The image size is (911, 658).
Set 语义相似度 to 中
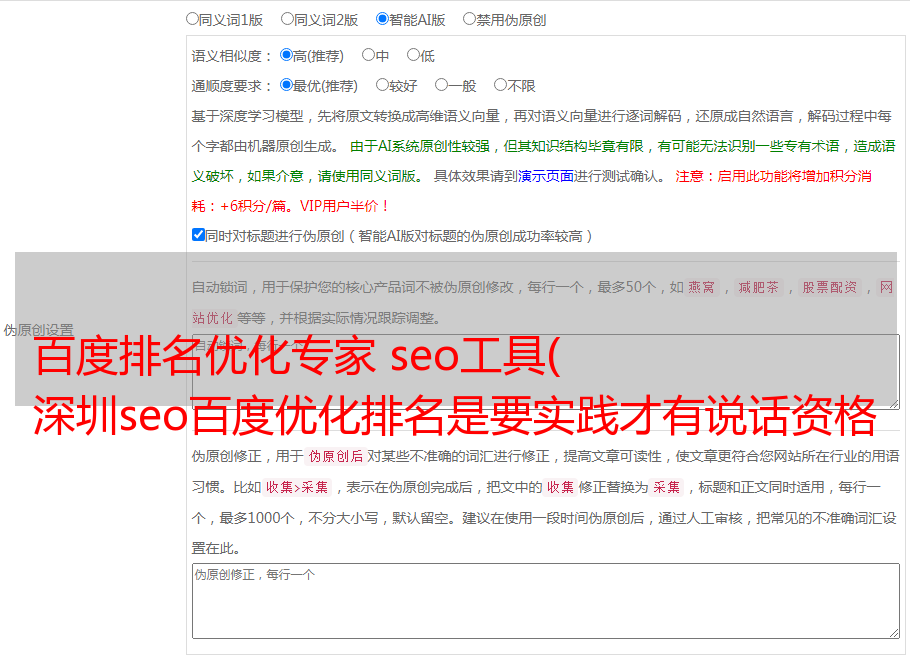click(x=368, y=55)
